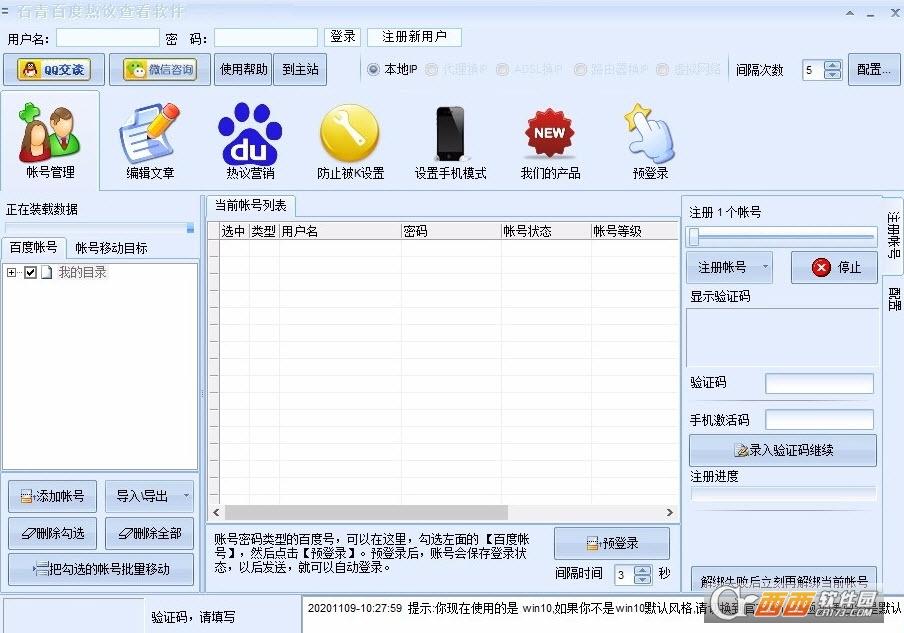Click the 删除勾选 eraser button
Screen dimensions: 904x633
(x=52, y=534)
